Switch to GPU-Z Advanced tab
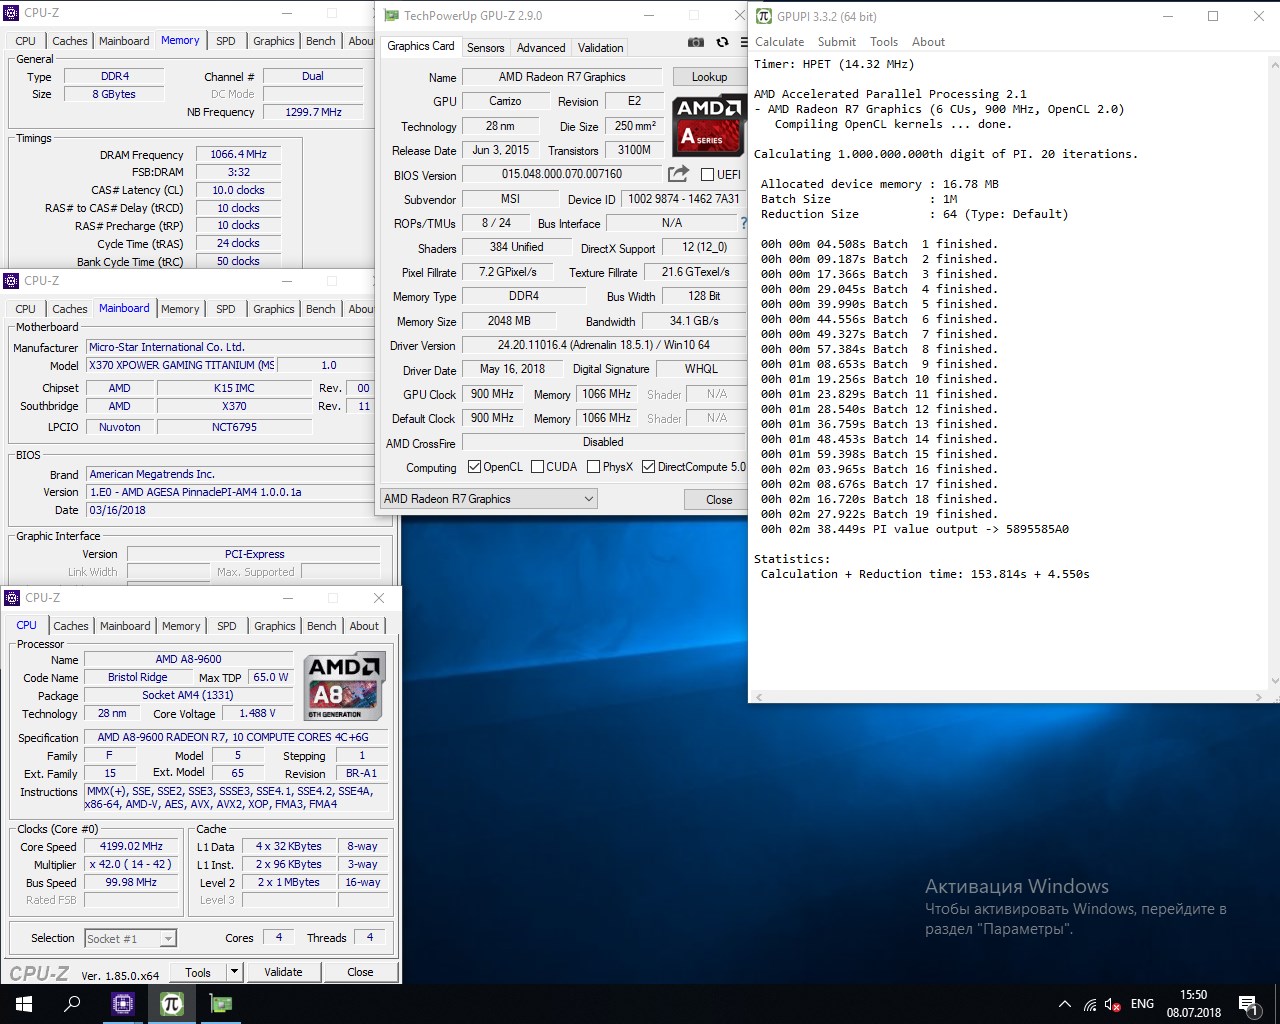Screen dimensions: 1280x1024 pyautogui.click(x=541, y=48)
